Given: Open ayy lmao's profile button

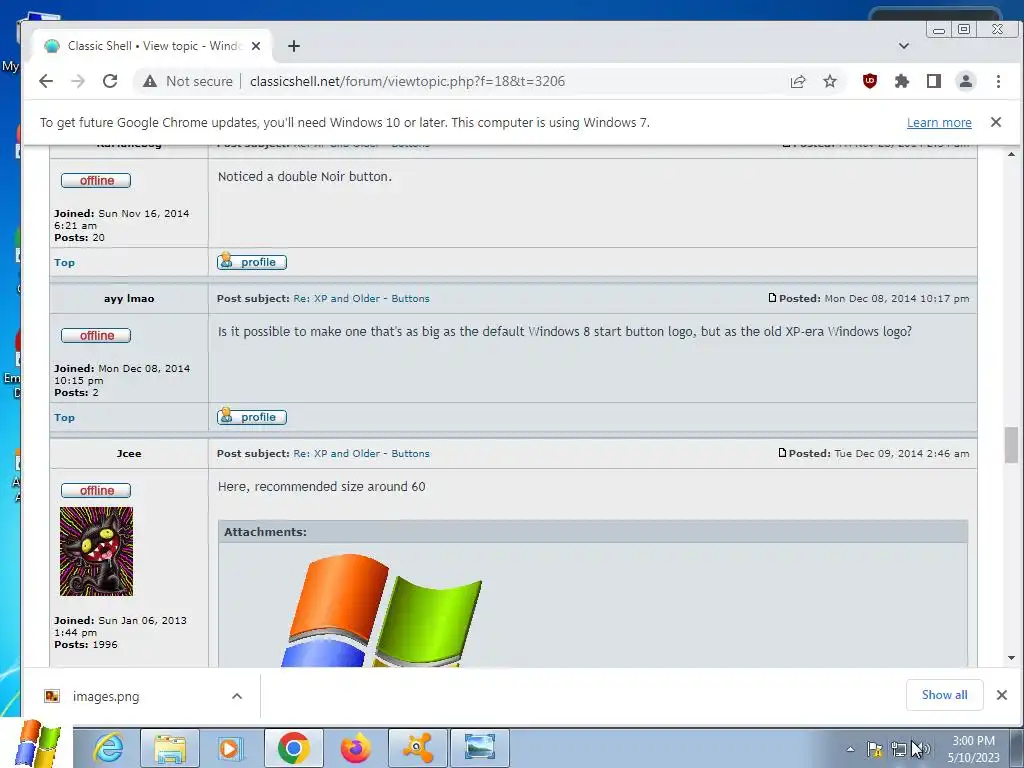Looking at the screenshot, I should 252,417.
